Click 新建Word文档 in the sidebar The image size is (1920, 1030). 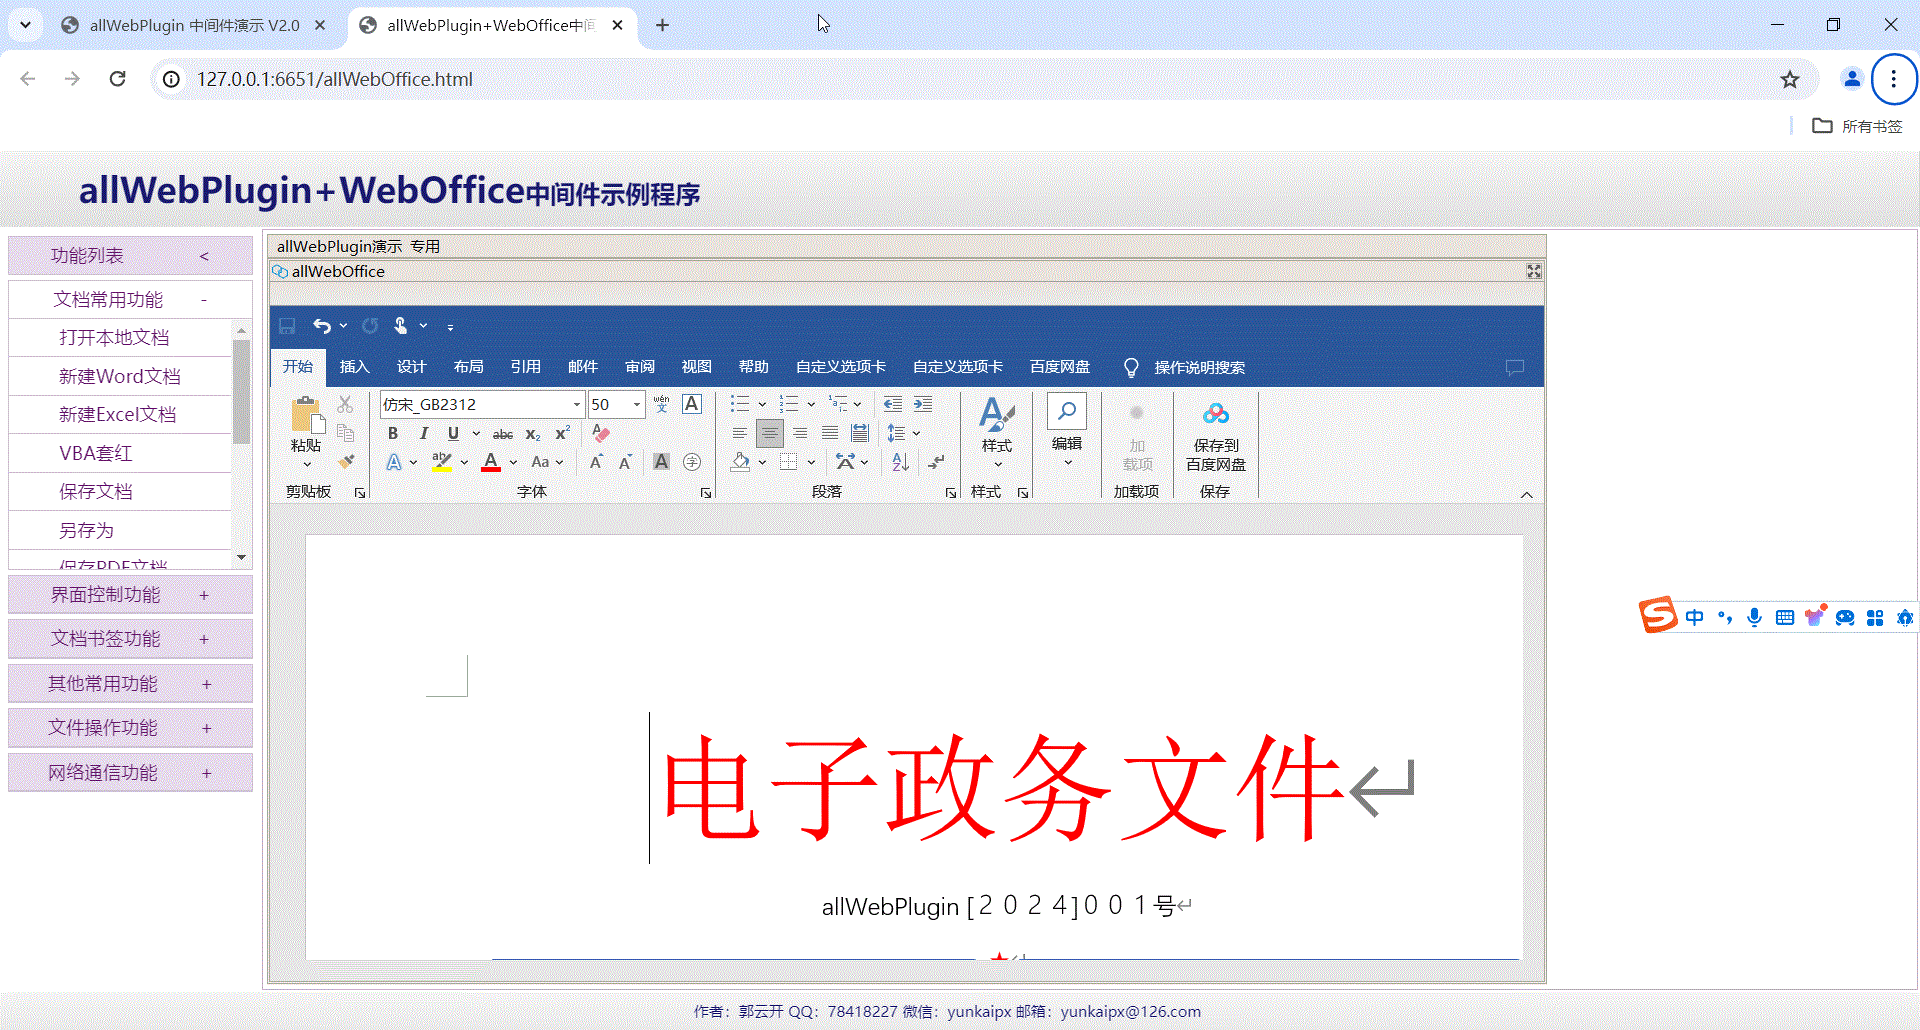click(119, 377)
